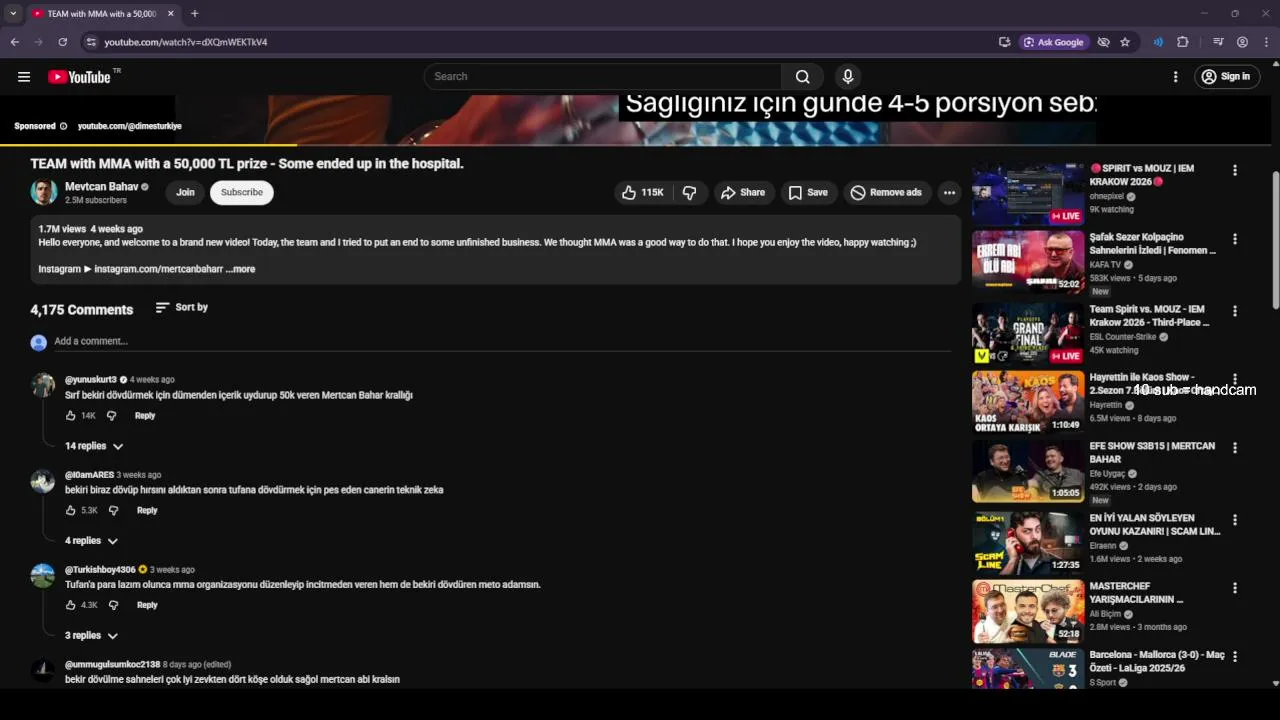
Task: Expand the description with ...more
Action: click(x=240, y=269)
